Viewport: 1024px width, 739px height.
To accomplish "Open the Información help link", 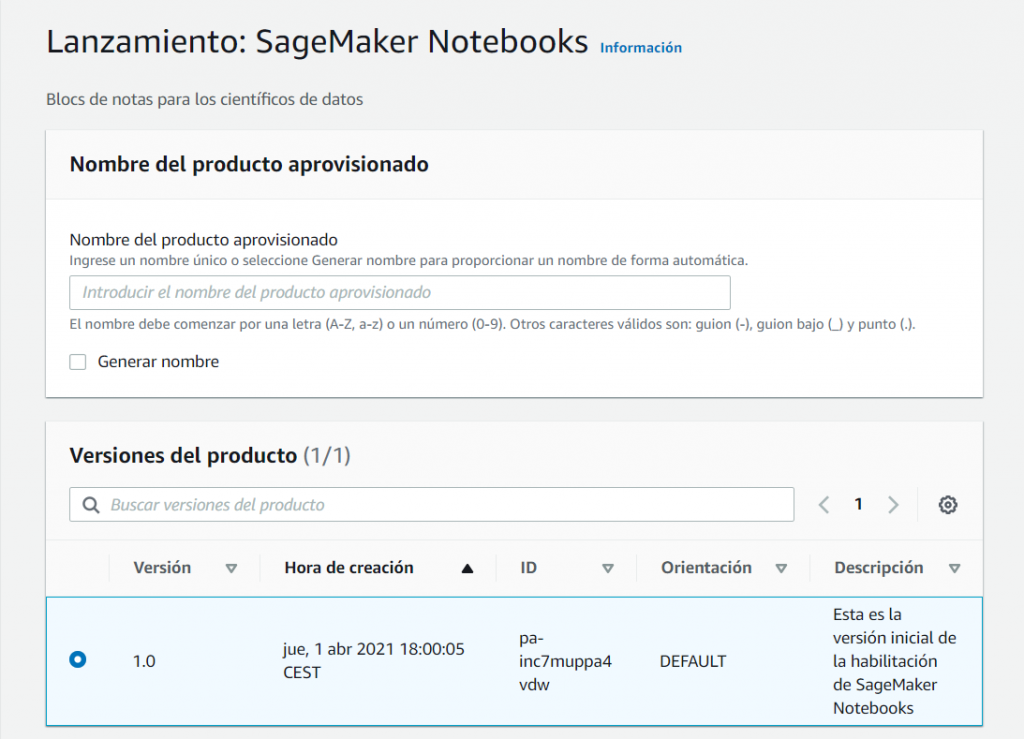I will [640, 47].
